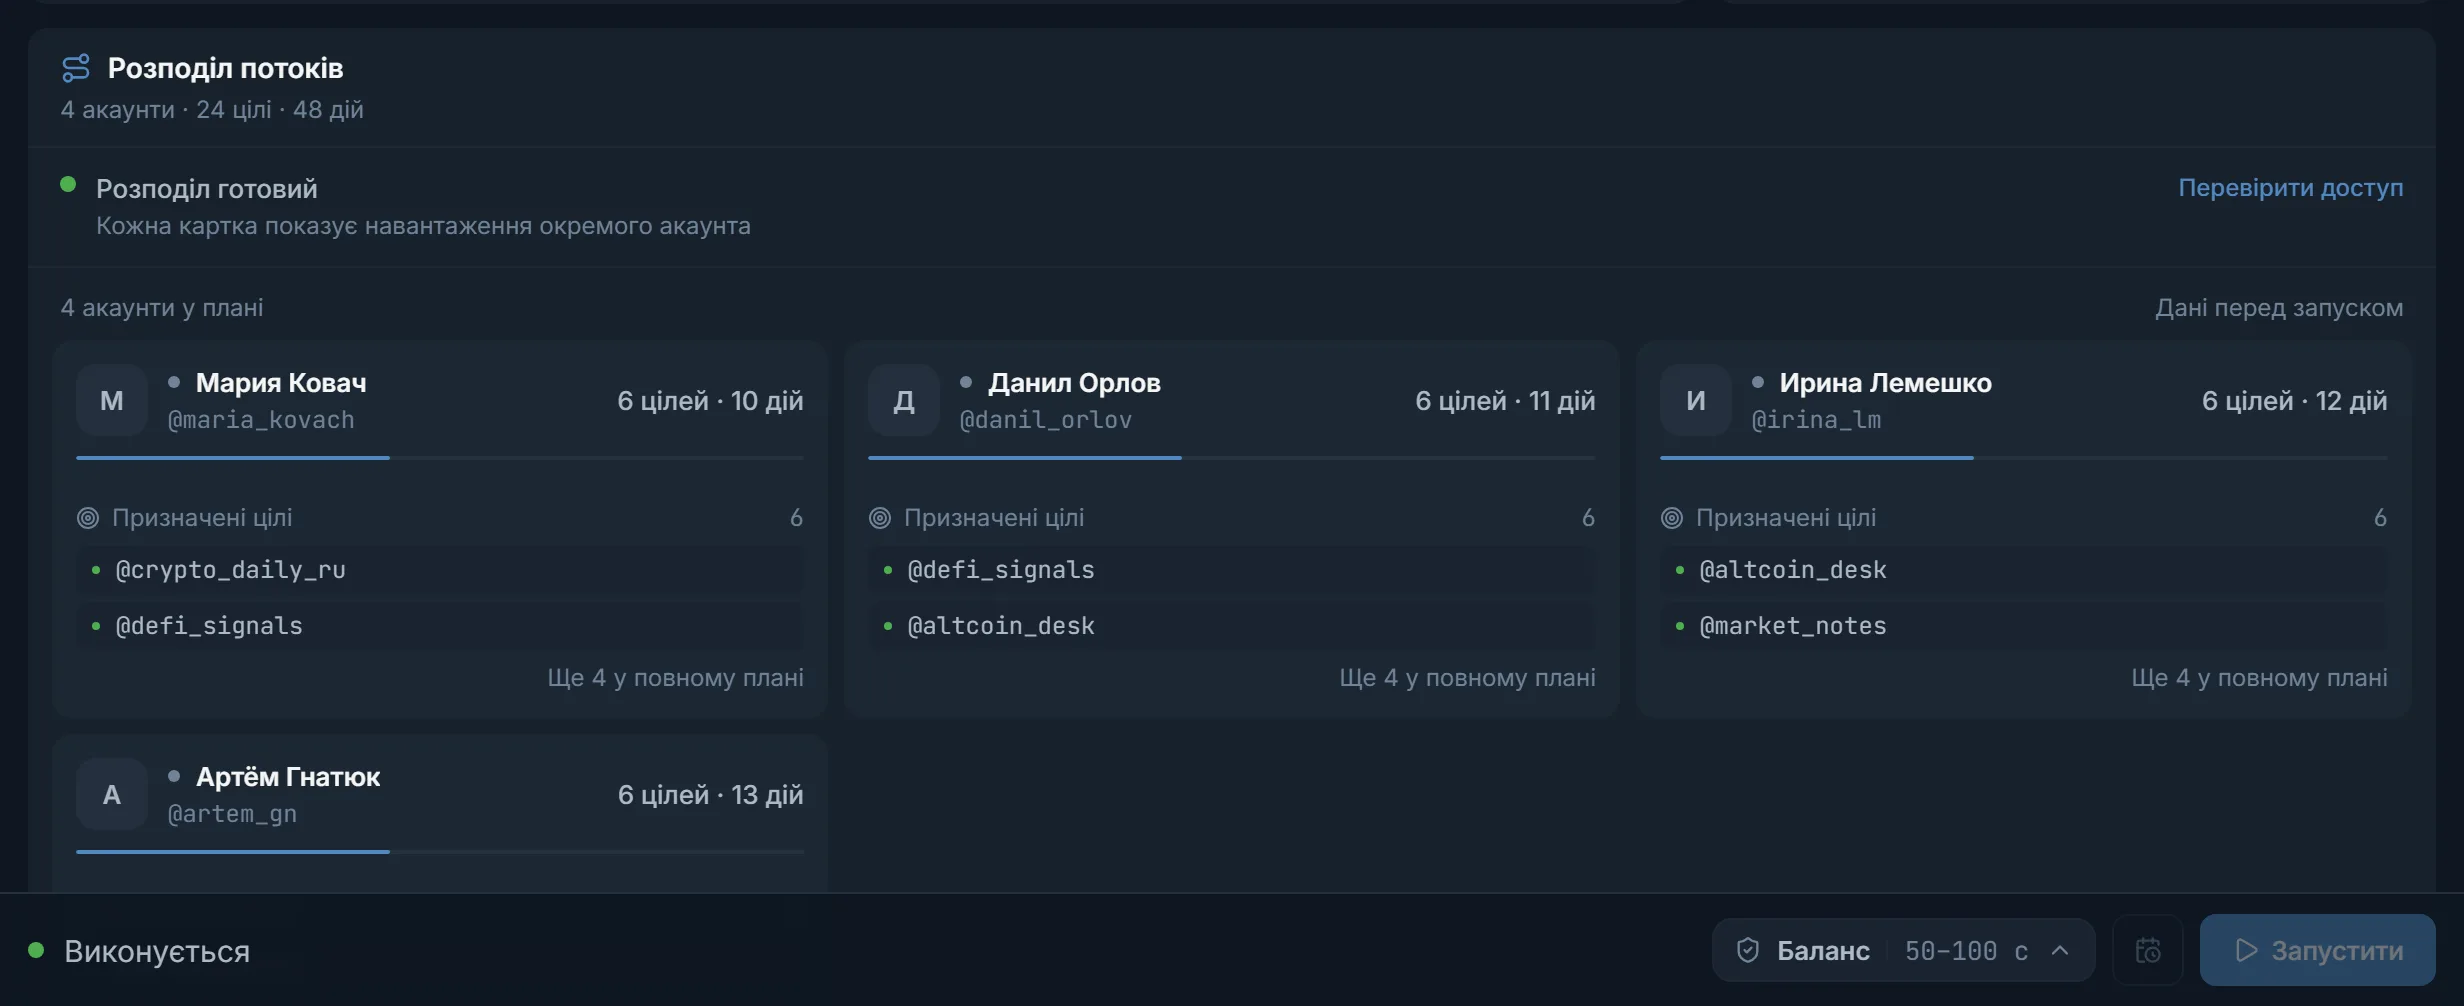Image resolution: width=2464 pixels, height=1006 pixels.
Task: Click the "Розподіл готовий" status title
Action: click(207, 189)
